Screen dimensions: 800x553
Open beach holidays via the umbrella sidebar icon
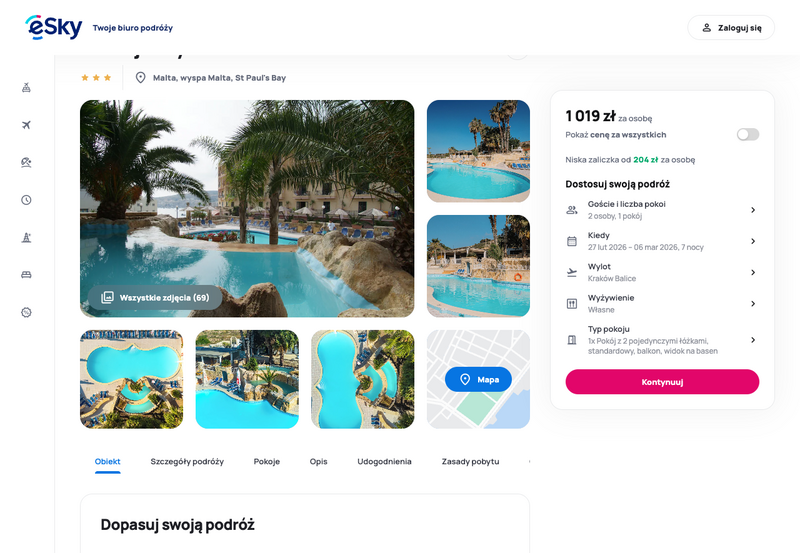[27, 162]
